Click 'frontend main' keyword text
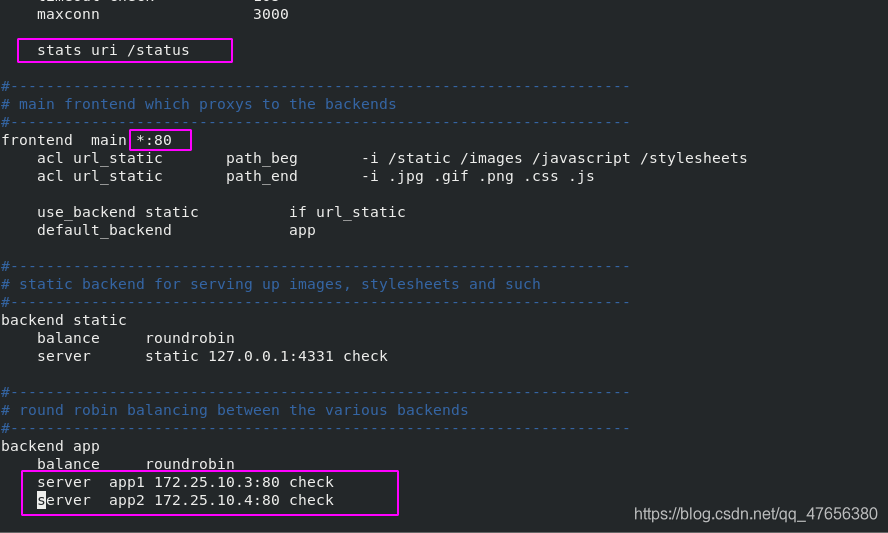Viewport: 888px width, 533px height. click(64, 140)
